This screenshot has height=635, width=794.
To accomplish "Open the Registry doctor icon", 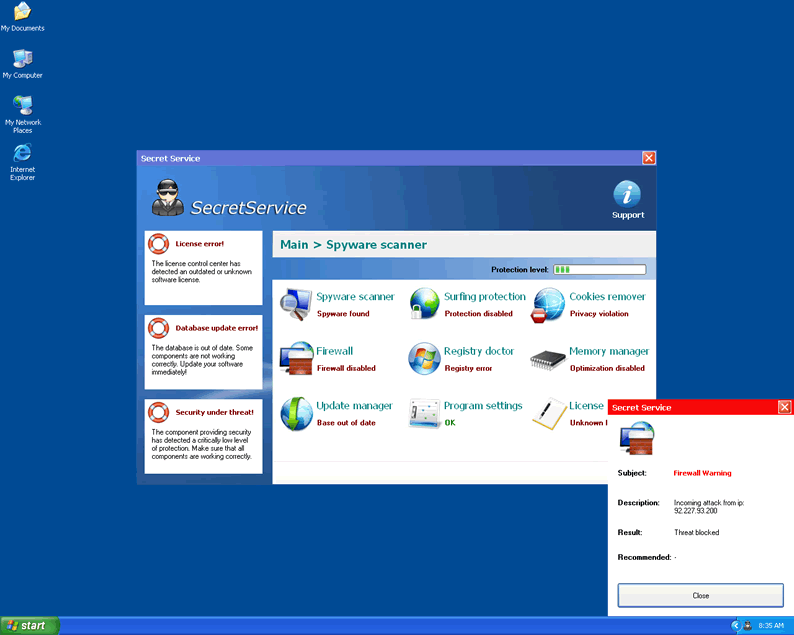I will click(x=424, y=359).
